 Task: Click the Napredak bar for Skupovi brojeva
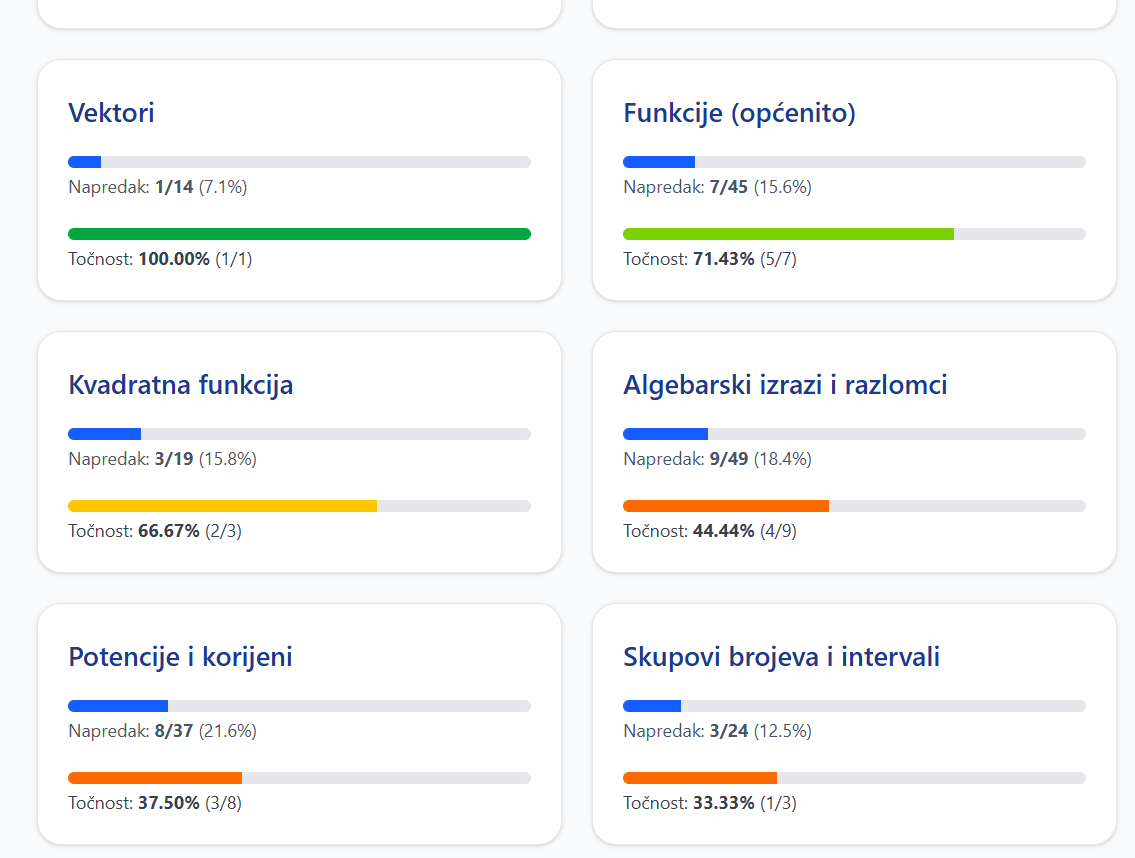(x=855, y=705)
